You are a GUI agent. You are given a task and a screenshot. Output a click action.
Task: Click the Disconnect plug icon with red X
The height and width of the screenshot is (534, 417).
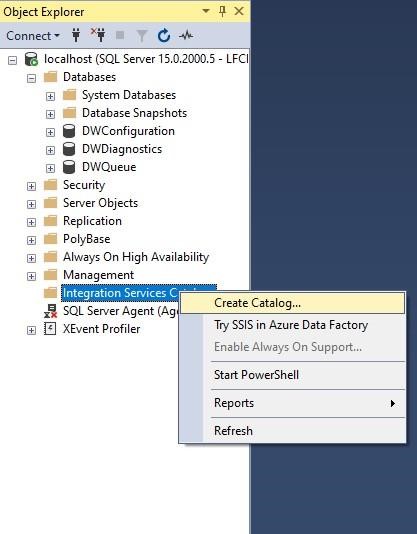click(x=98, y=35)
